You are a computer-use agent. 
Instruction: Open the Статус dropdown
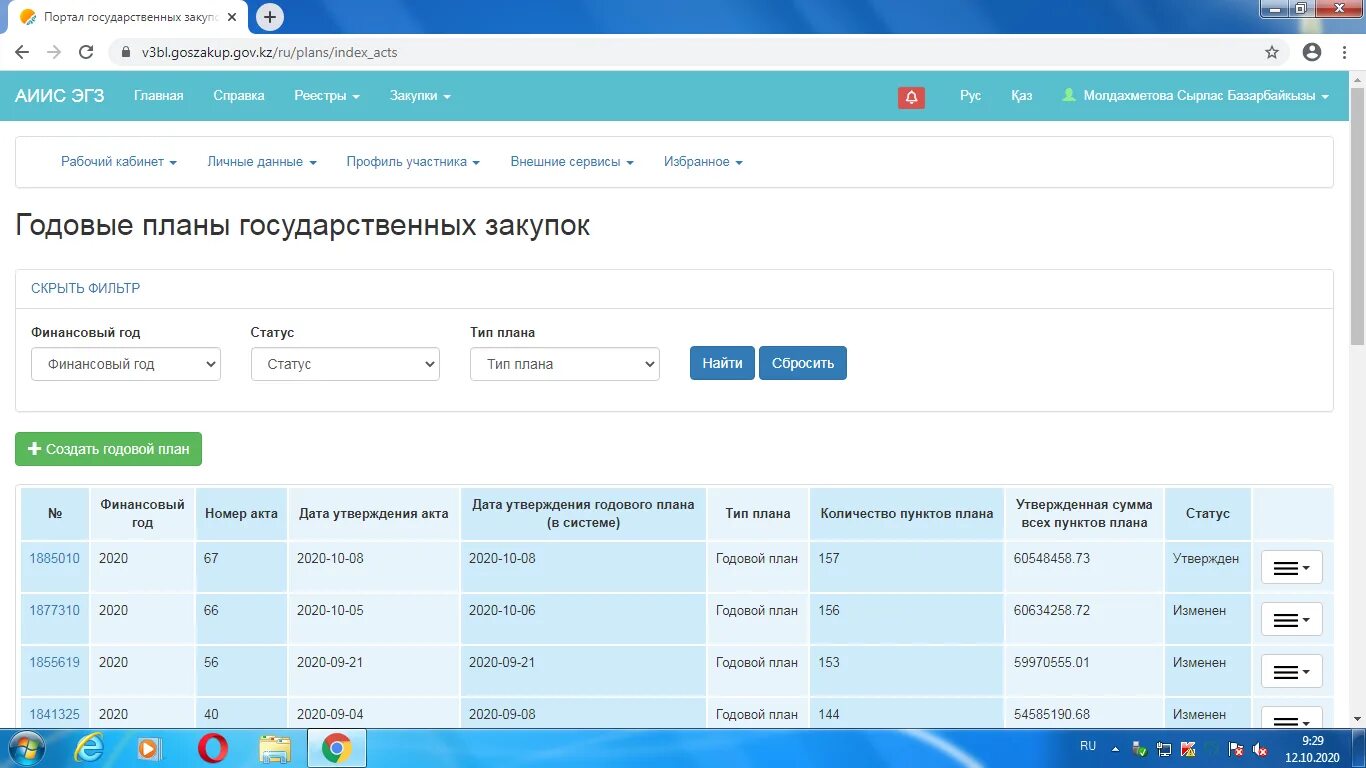click(345, 364)
